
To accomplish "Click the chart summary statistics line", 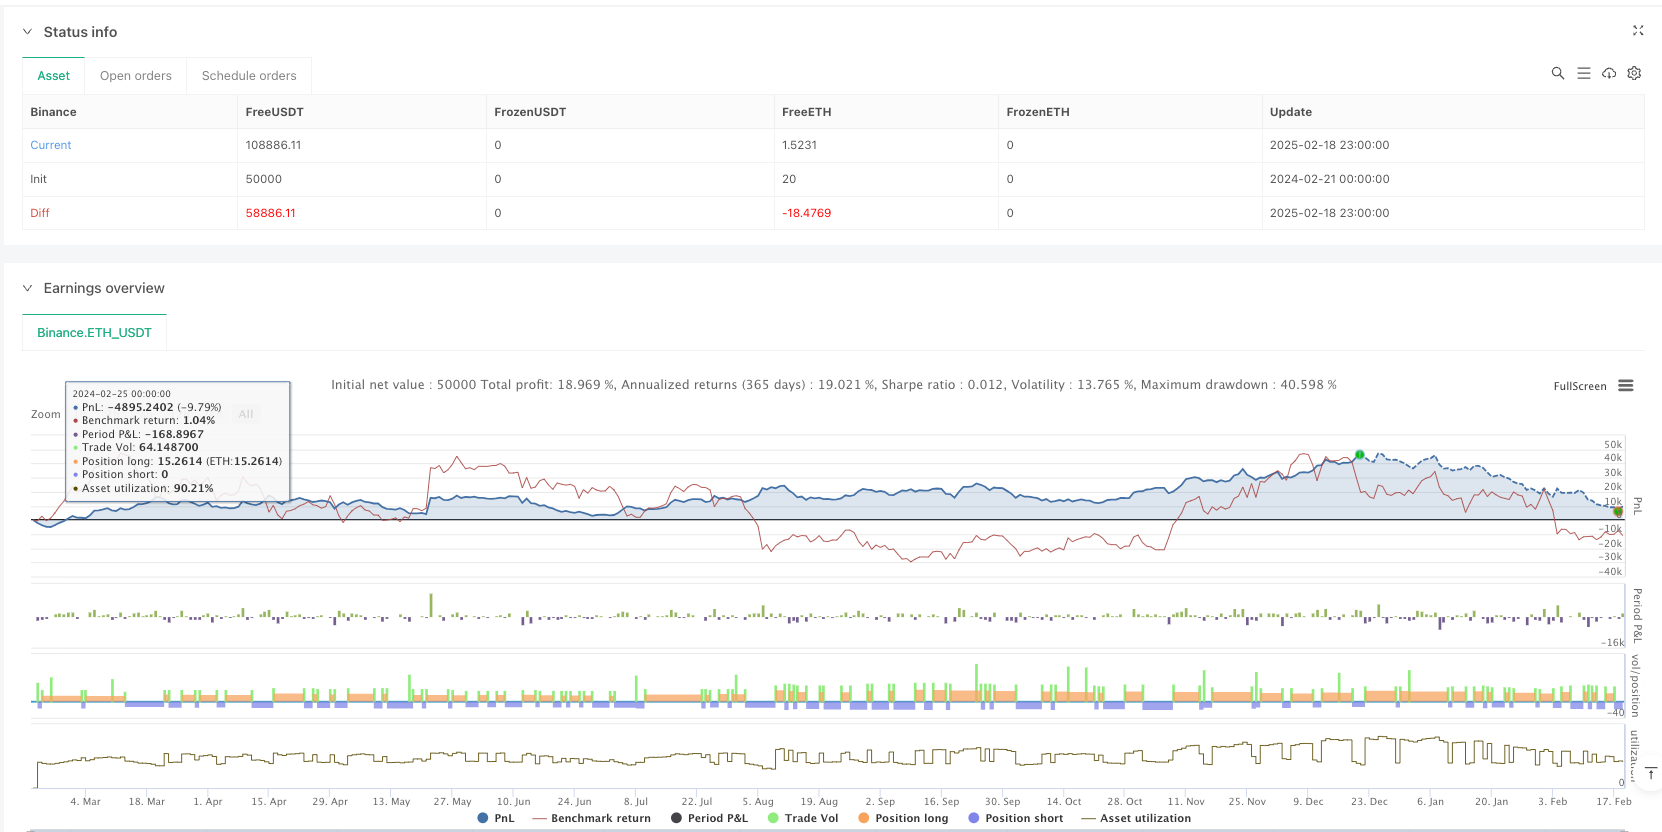I will click(834, 385).
